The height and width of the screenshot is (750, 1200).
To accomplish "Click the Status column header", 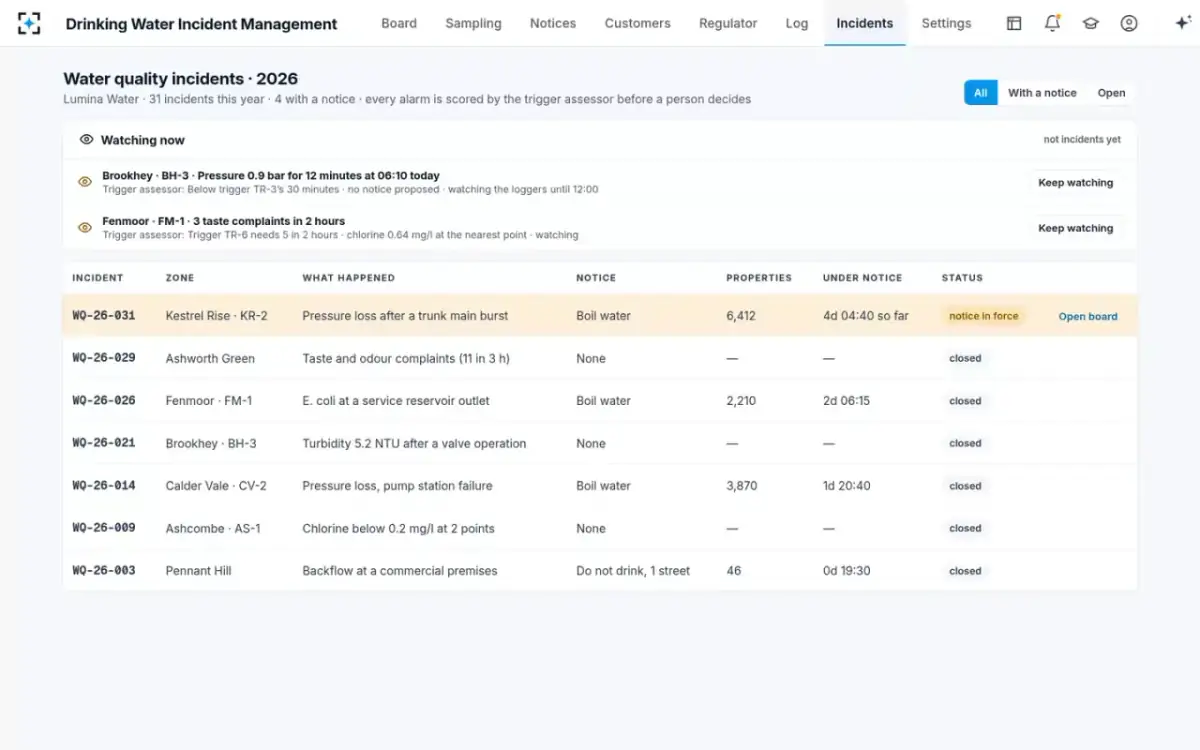I will [962, 278].
